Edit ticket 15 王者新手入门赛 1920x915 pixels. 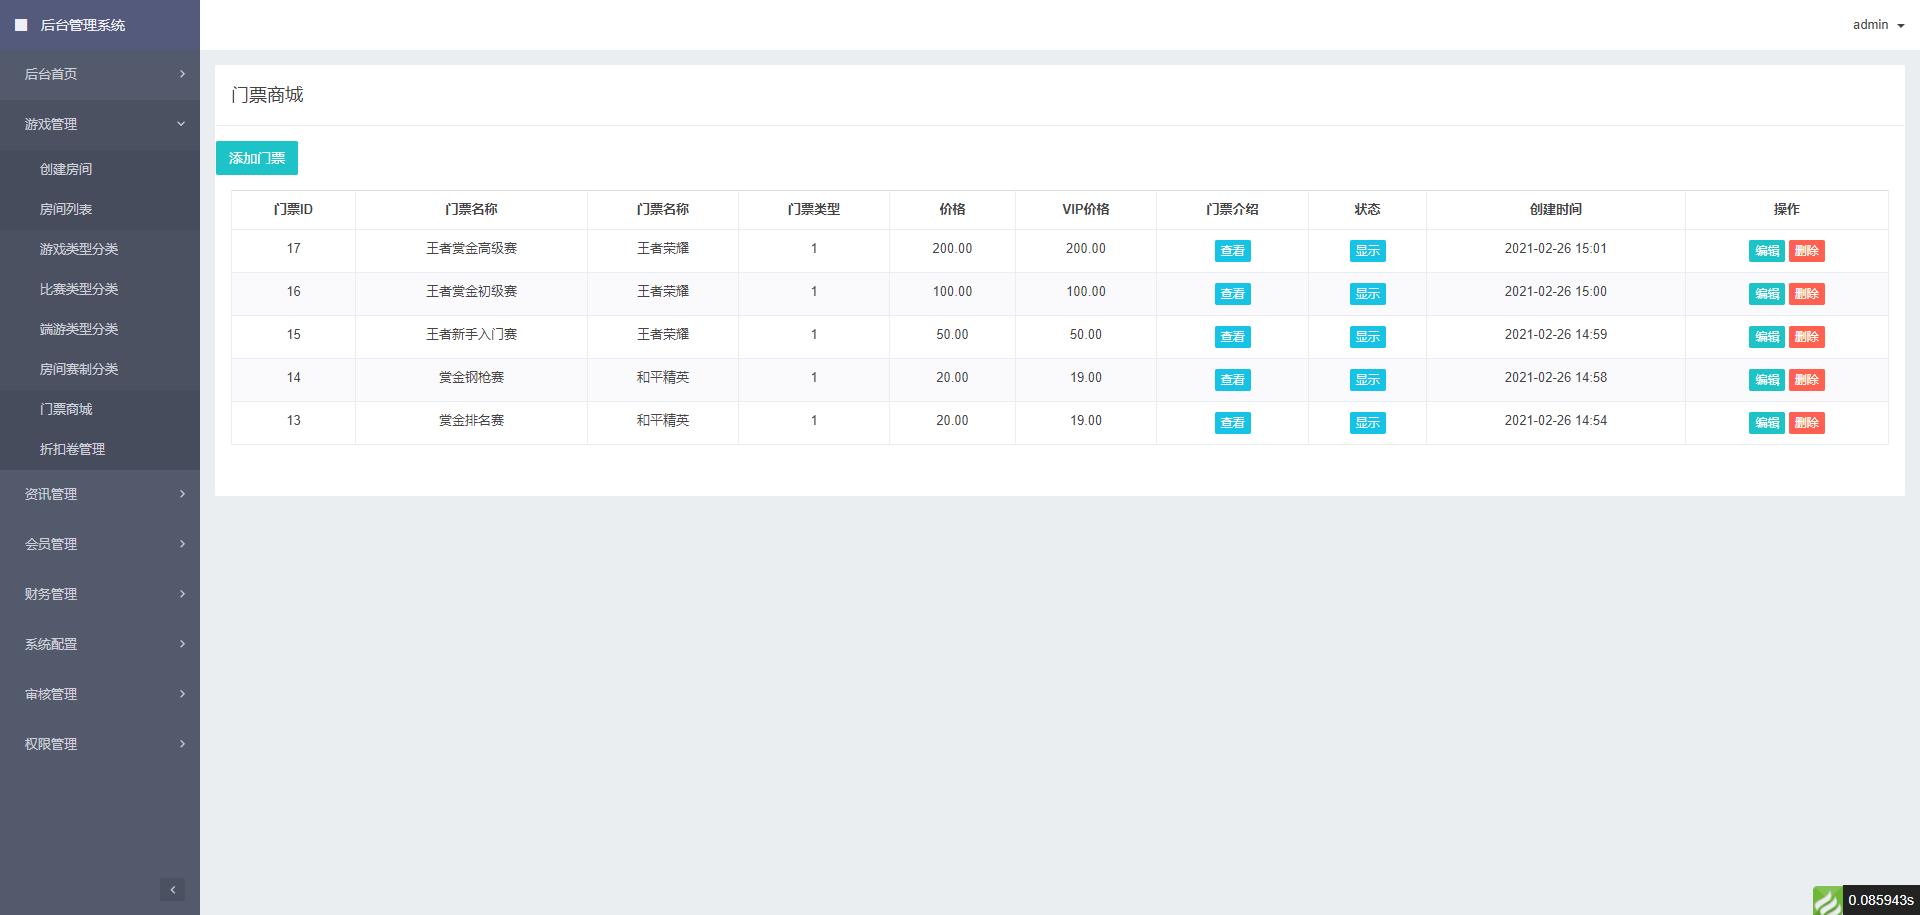(1767, 337)
